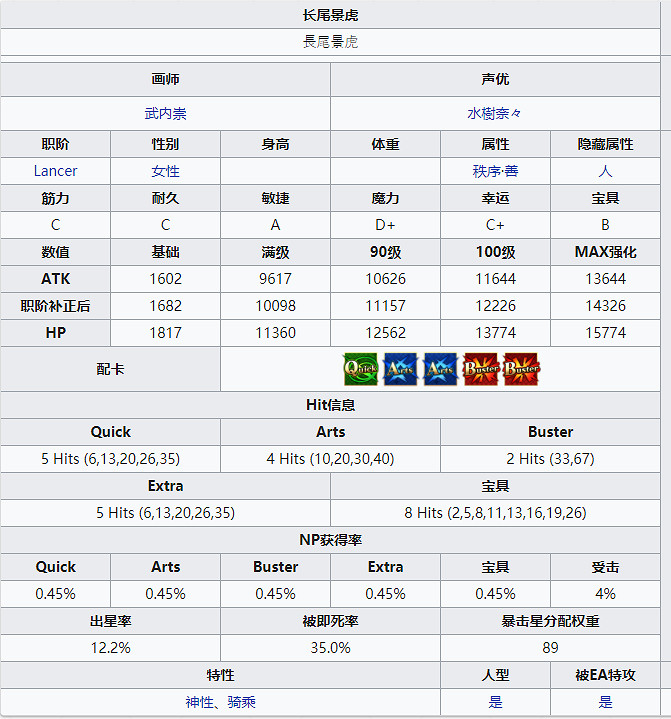This screenshot has height=719, width=671.
Task: Open the illustrator link 武内崇
Action: (166, 113)
